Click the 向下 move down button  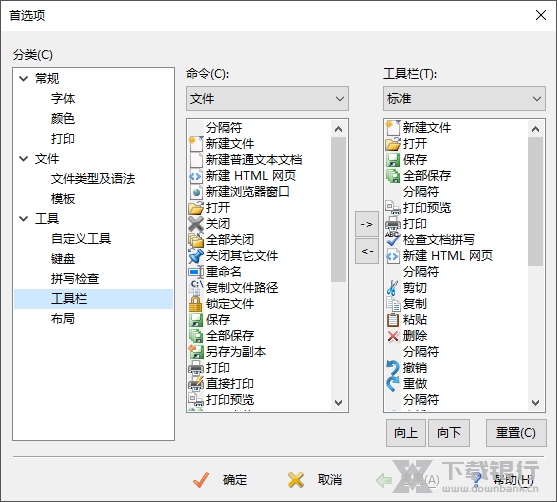click(x=449, y=433)
